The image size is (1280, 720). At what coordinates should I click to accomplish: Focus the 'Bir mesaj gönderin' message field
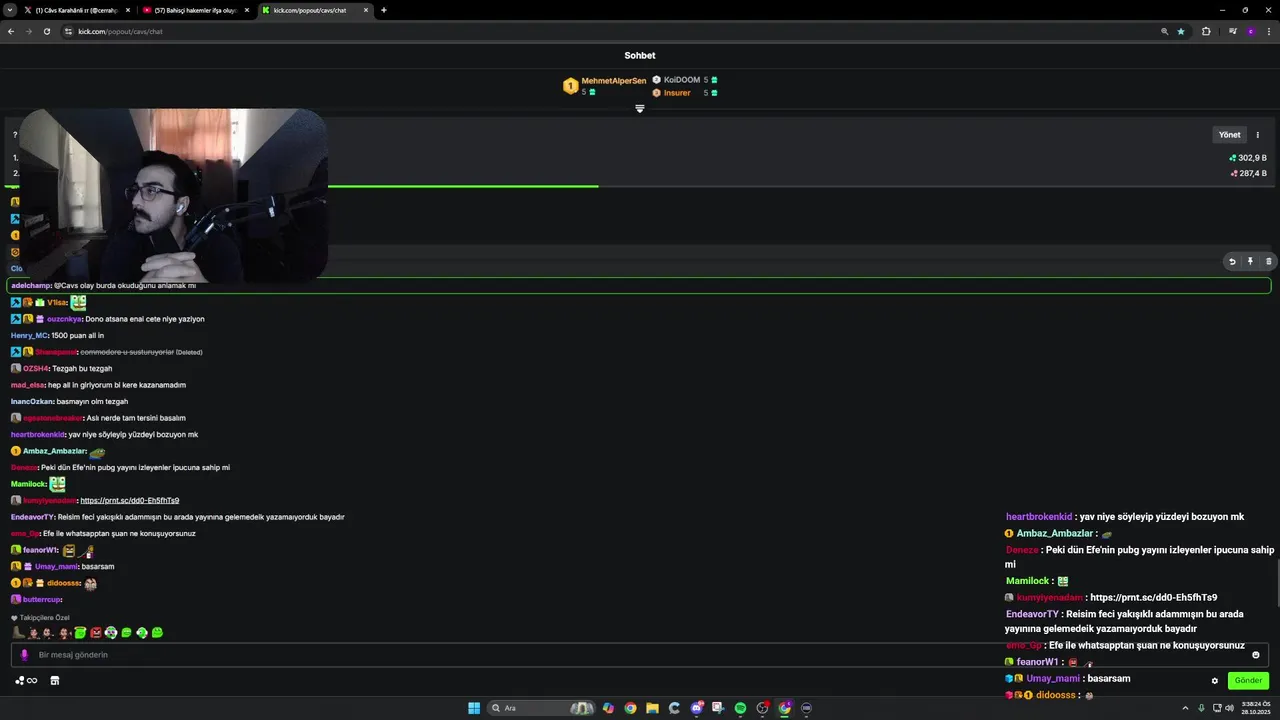click(x=640, y=655)
